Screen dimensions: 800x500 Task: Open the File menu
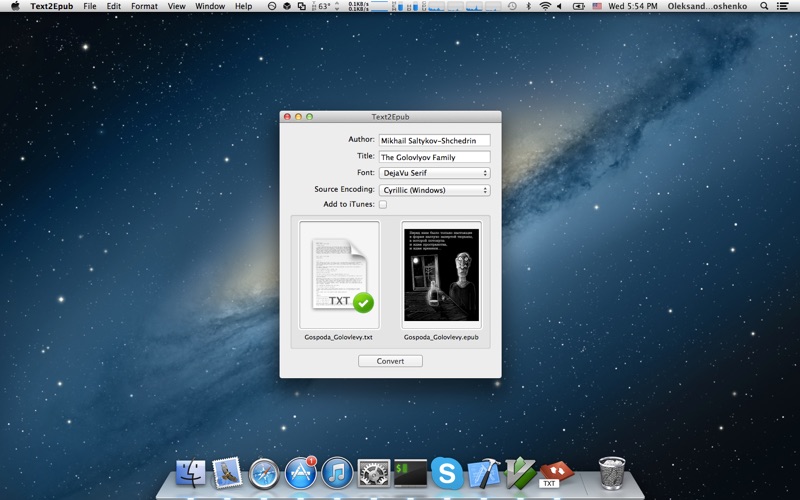click(90, 6)
